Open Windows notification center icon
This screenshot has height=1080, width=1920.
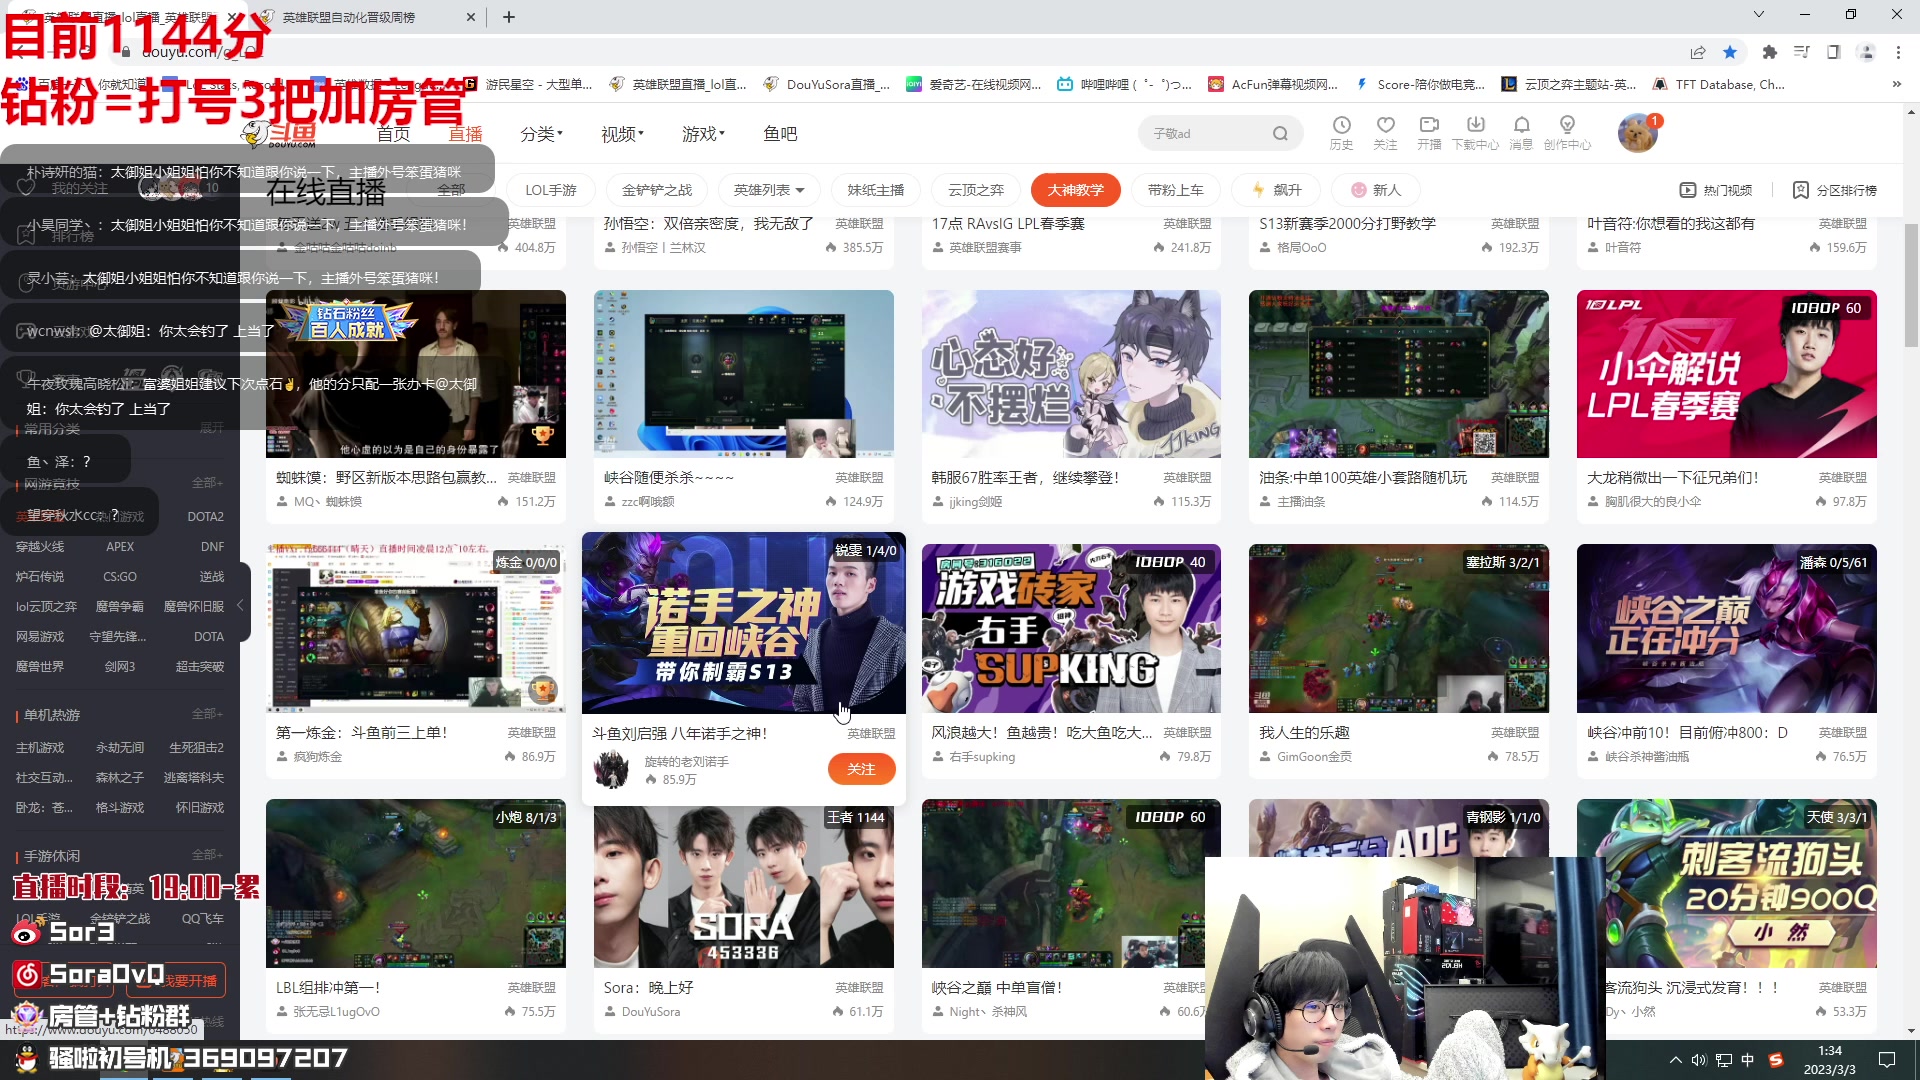pyautogui.click(x=1886, y=1060)
